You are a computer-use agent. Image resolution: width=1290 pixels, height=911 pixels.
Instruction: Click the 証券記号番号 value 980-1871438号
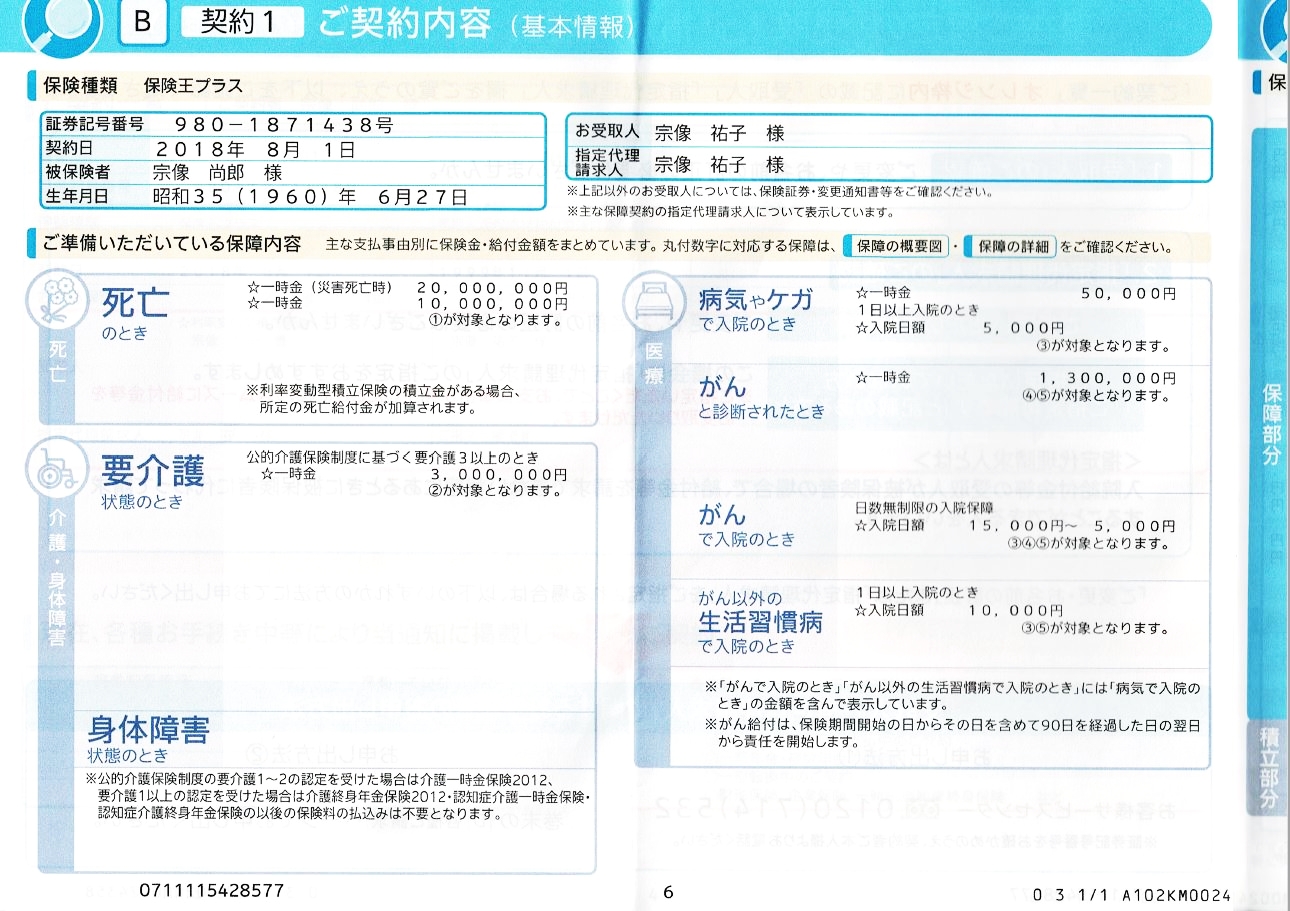point(283,126)
